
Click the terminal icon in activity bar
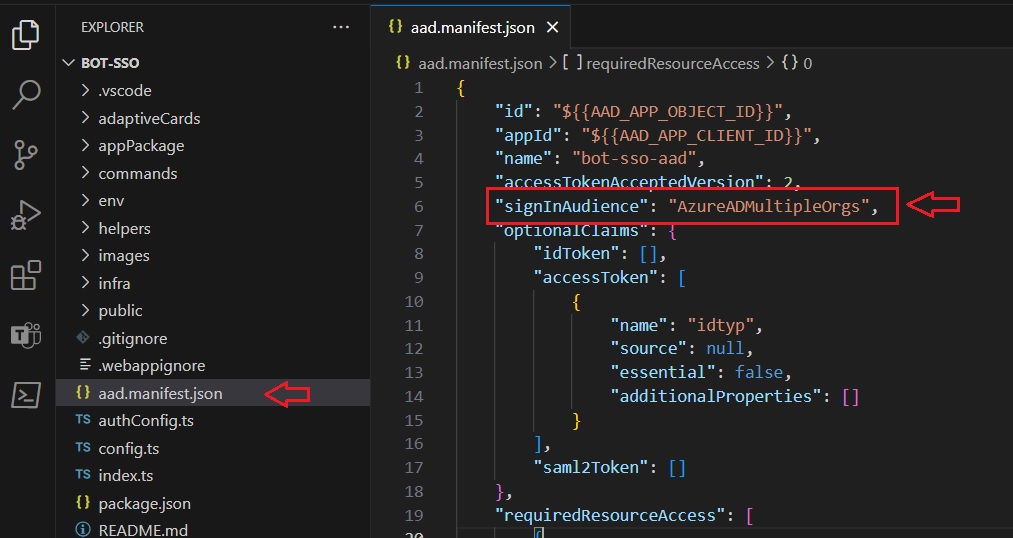(25, 395)
